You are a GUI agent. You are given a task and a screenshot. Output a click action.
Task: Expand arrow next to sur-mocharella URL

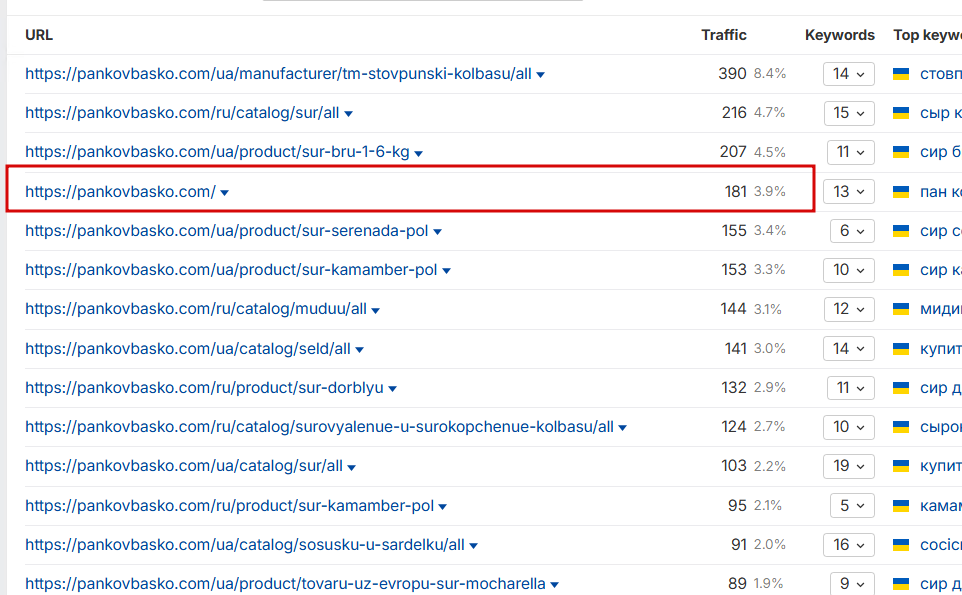point(555,585)
